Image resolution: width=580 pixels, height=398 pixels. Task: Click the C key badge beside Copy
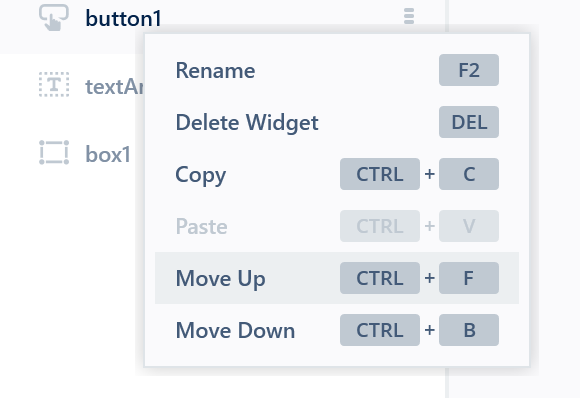click(469, 174)
